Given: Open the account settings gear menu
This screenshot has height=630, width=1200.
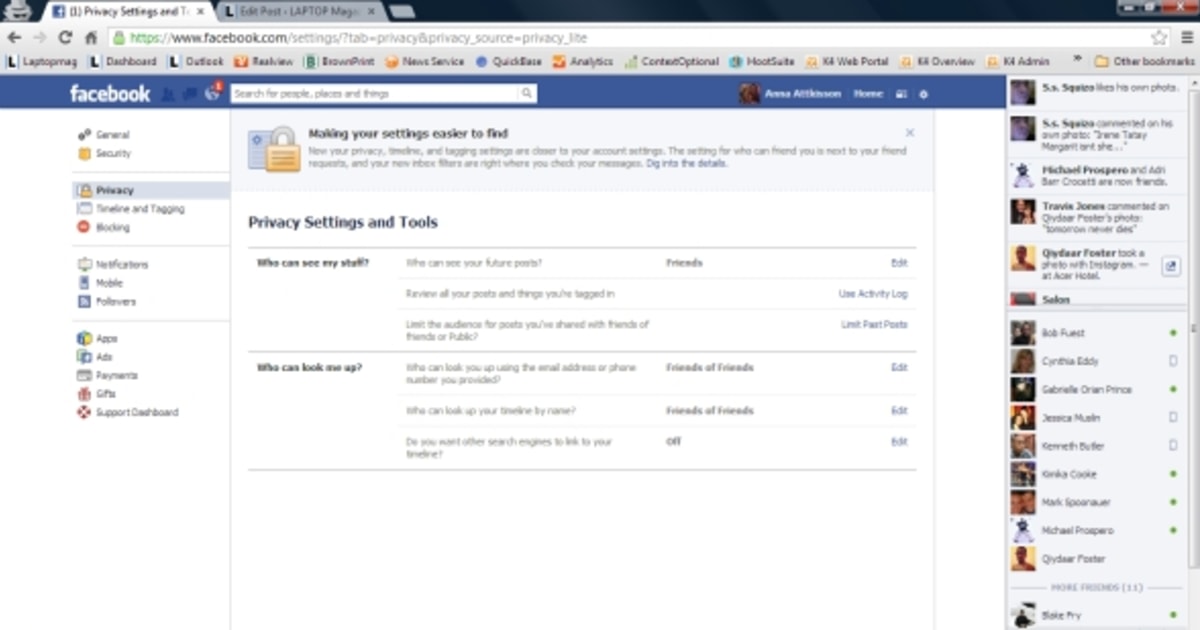Looking at the screenshot, I should click(922, 93).
